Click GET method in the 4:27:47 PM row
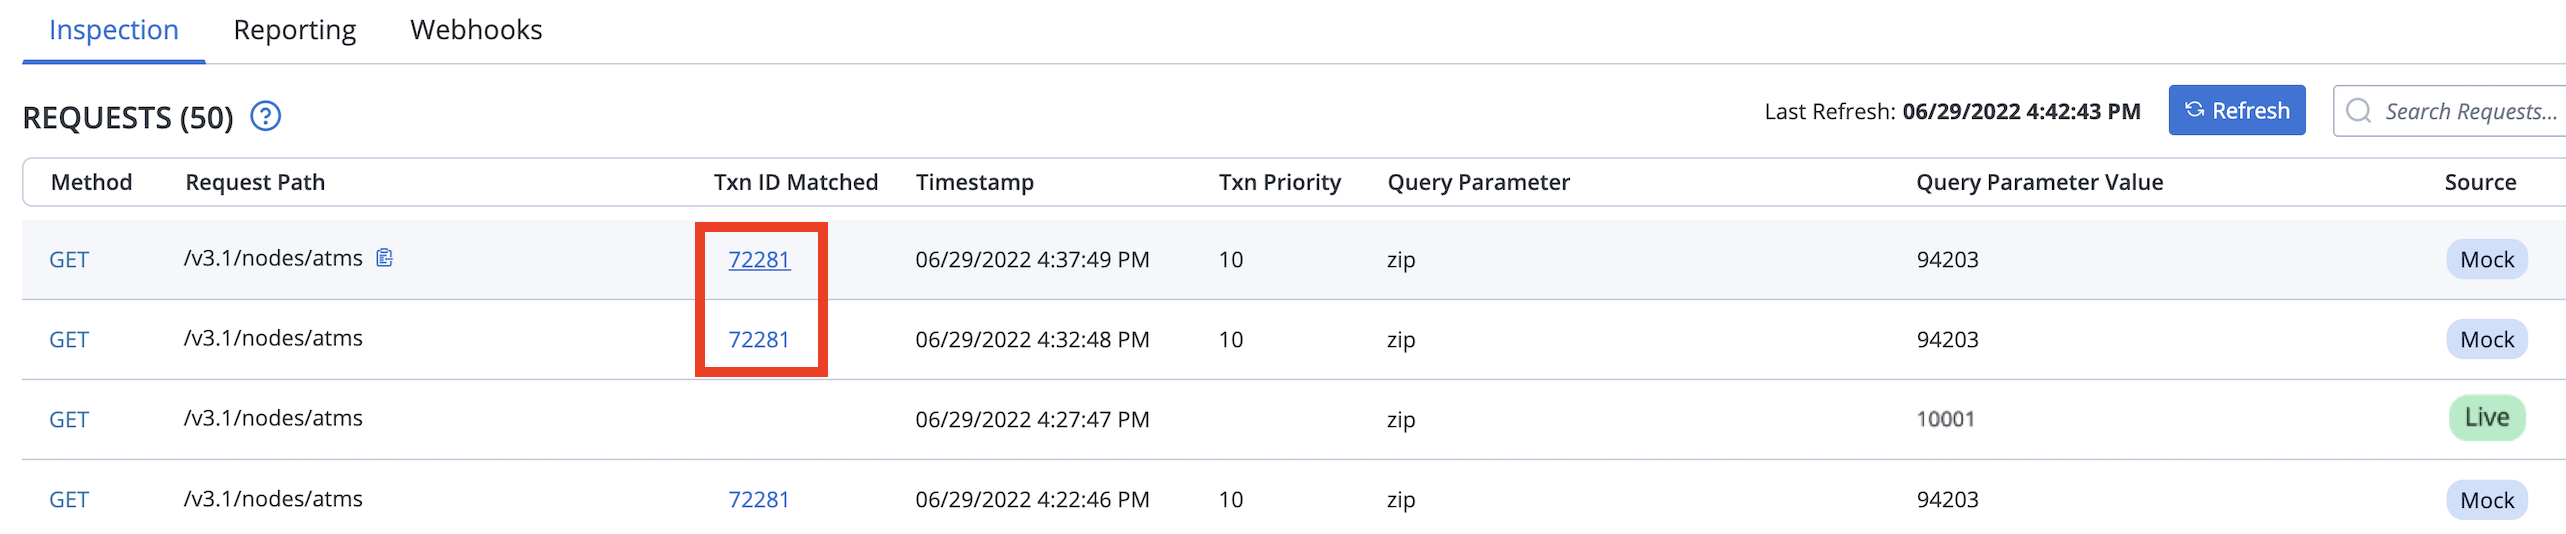Image resolution: width=2566 pixels, height=534 pixels. [x=69, y=420]
